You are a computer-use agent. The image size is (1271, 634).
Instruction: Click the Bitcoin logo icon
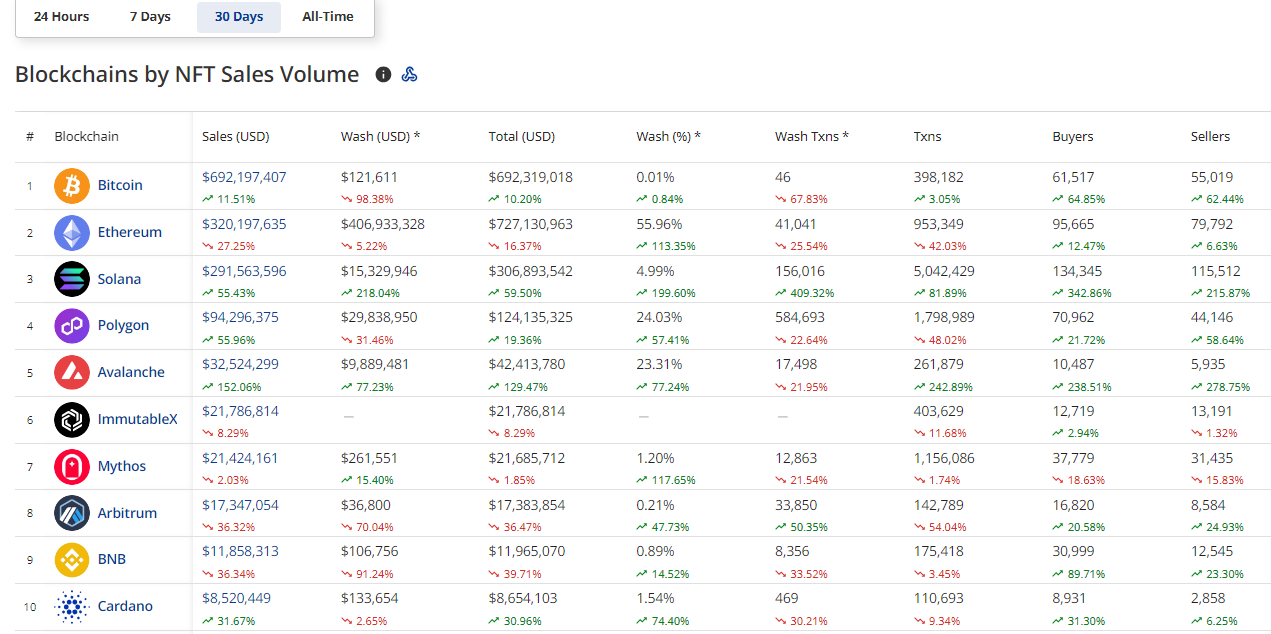tap(72, 186)
